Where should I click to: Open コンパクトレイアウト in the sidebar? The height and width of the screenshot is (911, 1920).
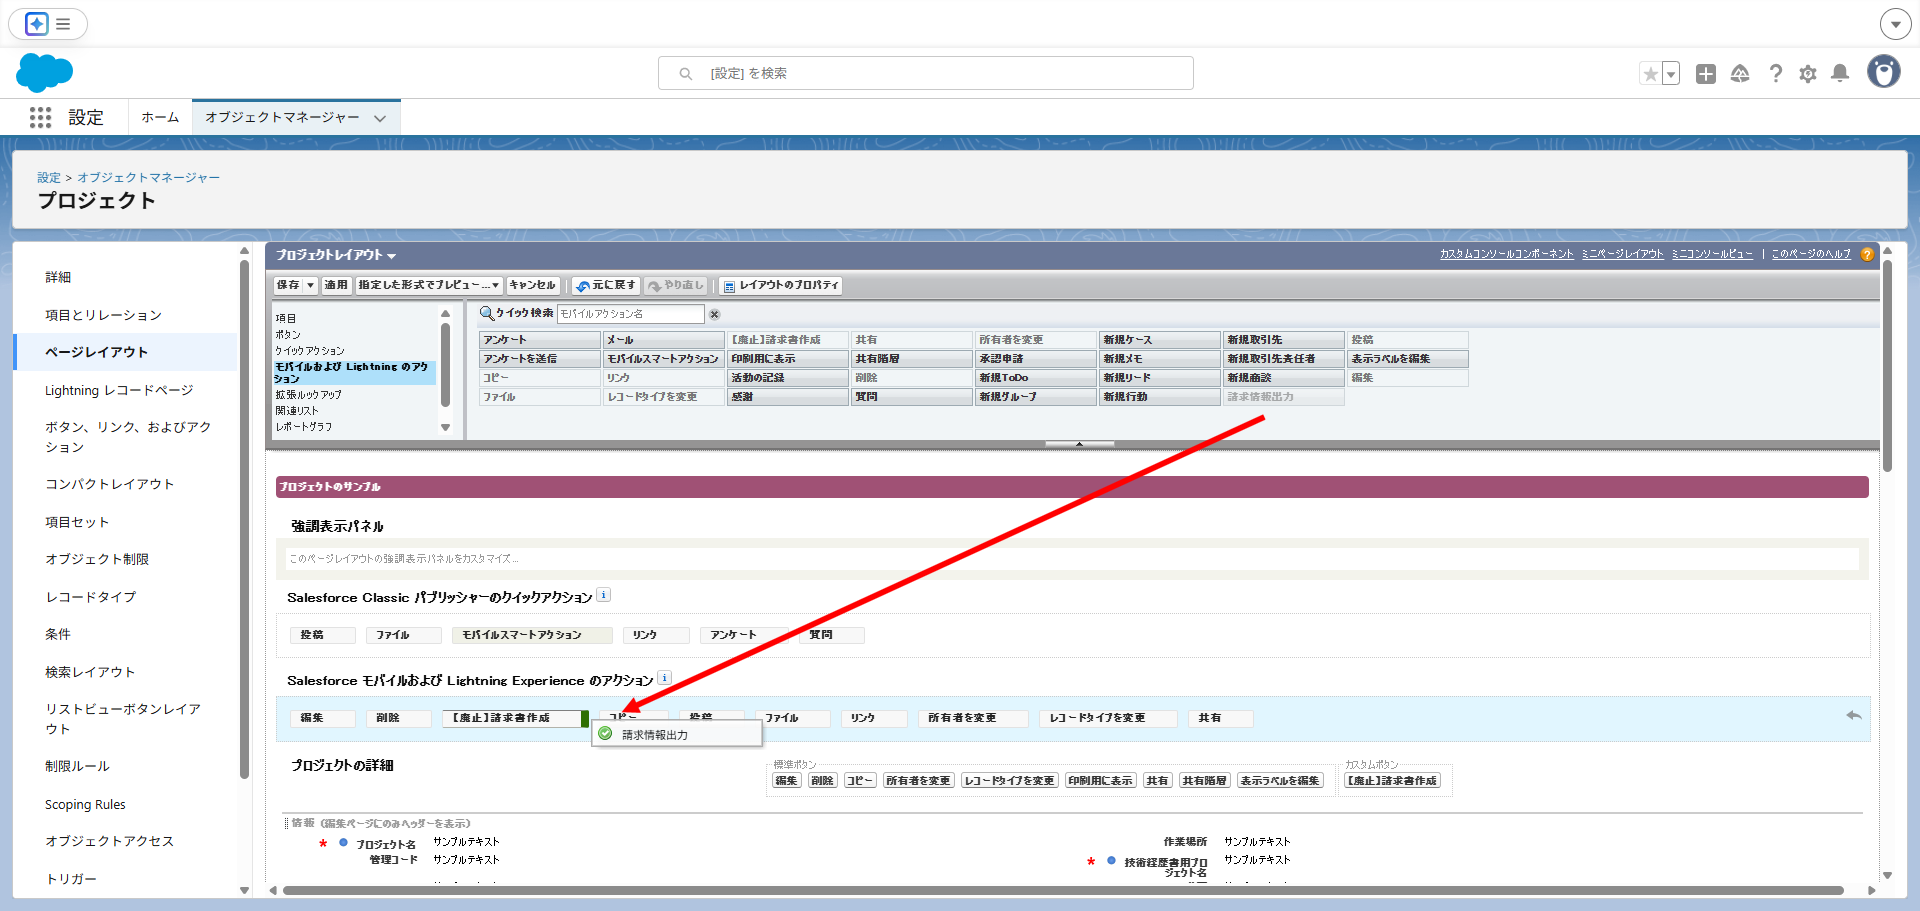[x=110, y=484]
